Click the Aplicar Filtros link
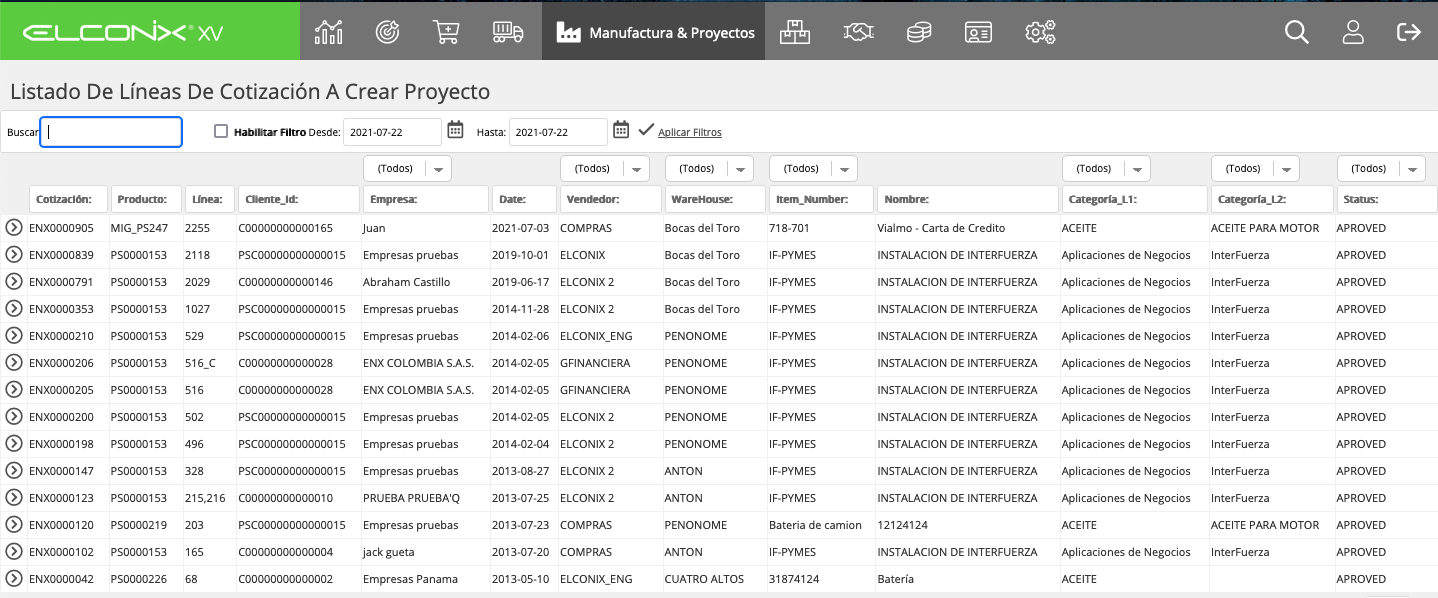Viewport: 1438px width, 598px height. (x=690, y=132)
